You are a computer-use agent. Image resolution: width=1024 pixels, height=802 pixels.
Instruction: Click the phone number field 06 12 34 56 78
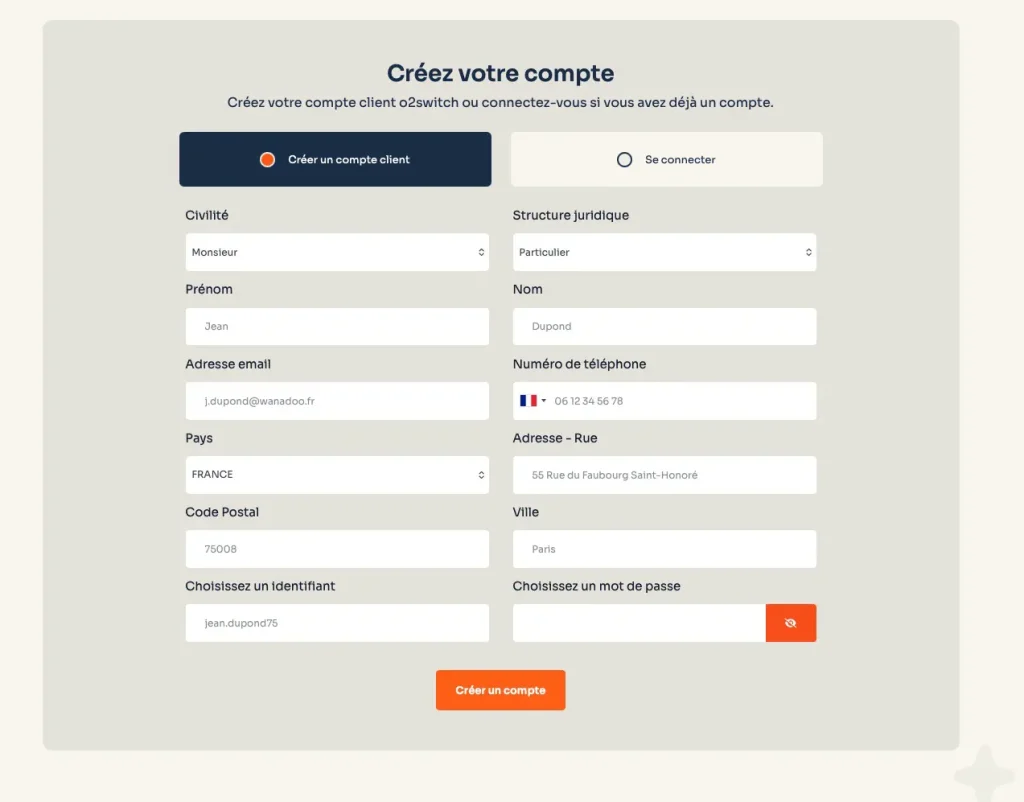(x=683, y=401)
